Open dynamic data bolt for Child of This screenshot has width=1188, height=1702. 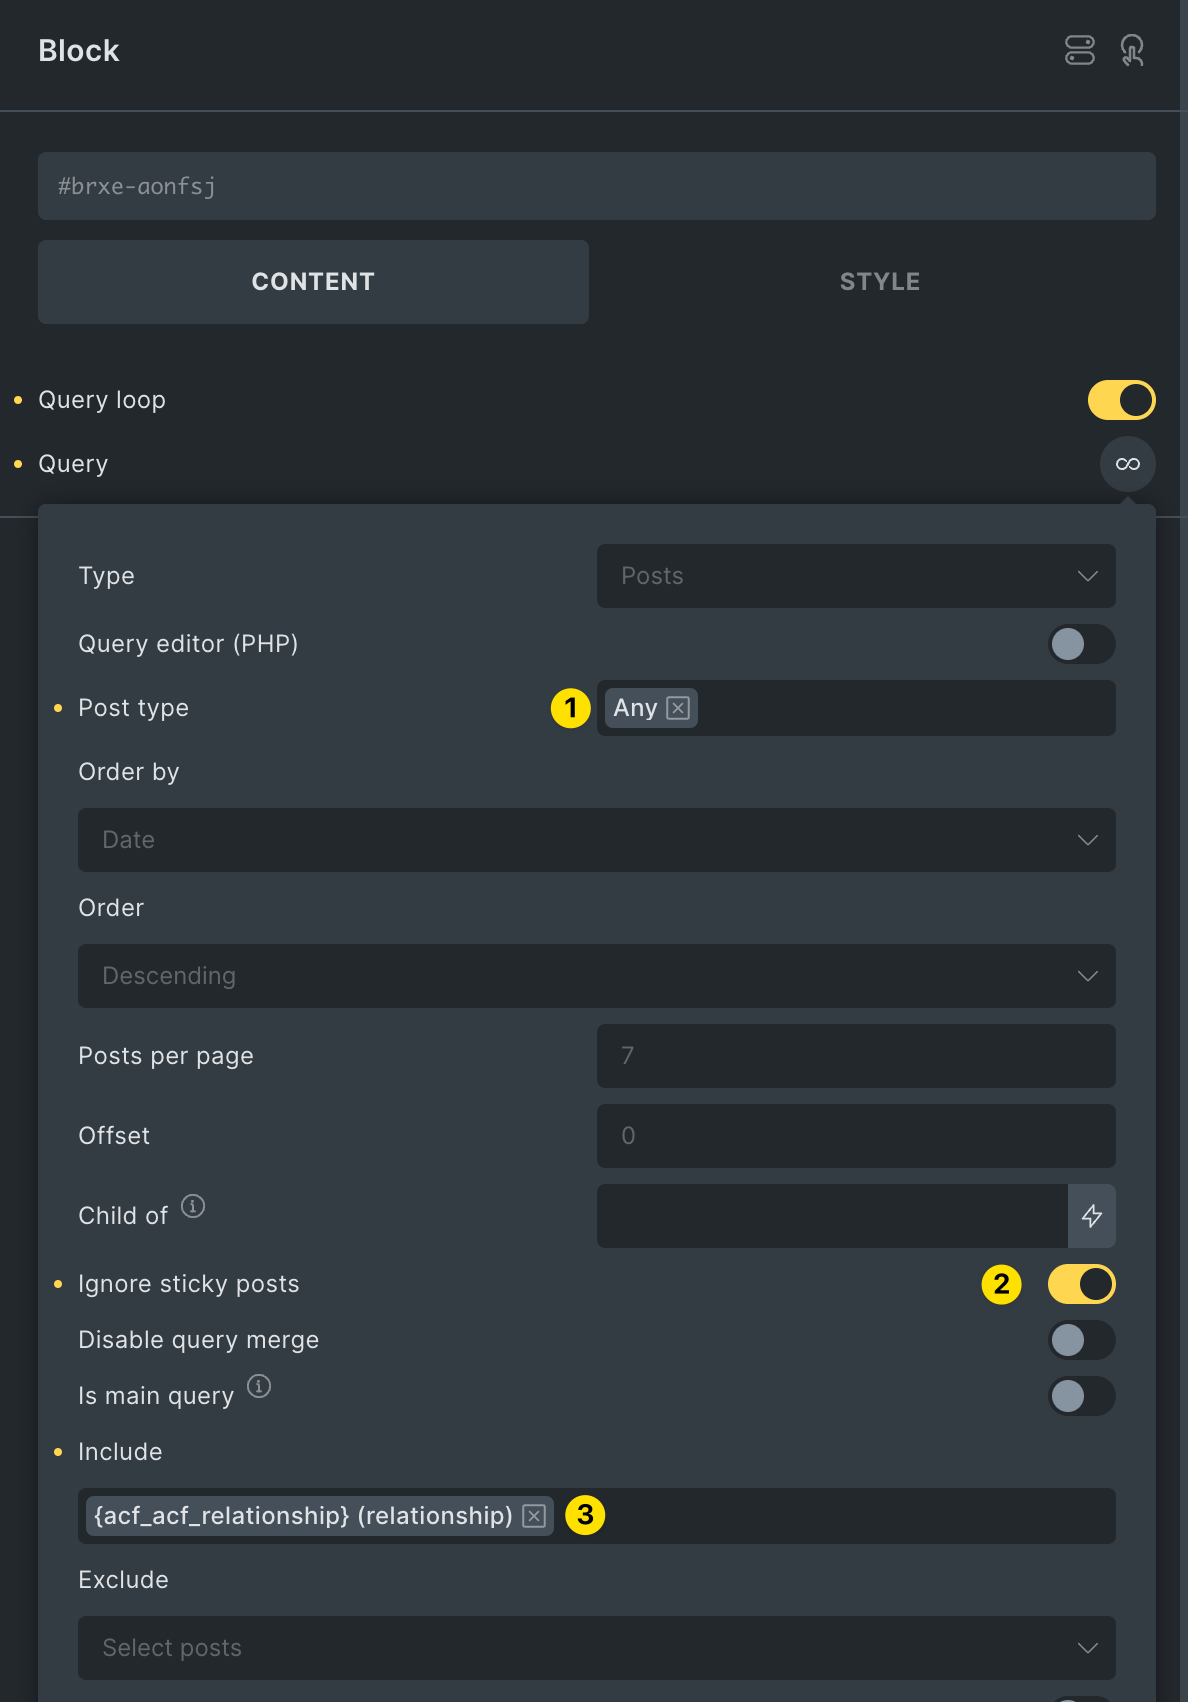pos(1092,1216)
